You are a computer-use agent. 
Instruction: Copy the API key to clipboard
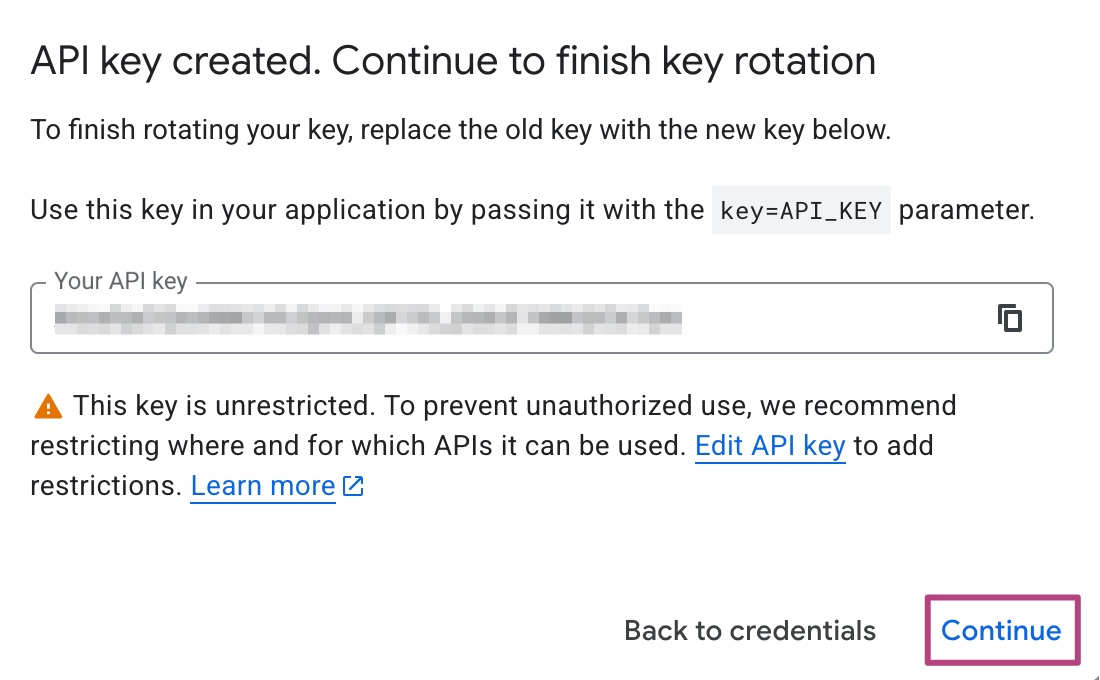coord(1010,318)
